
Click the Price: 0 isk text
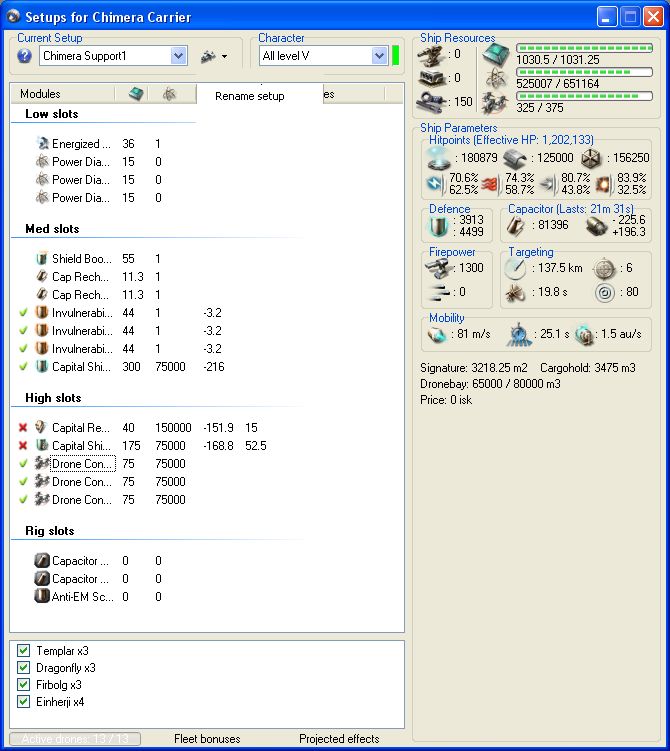click(x=446, y=400)
